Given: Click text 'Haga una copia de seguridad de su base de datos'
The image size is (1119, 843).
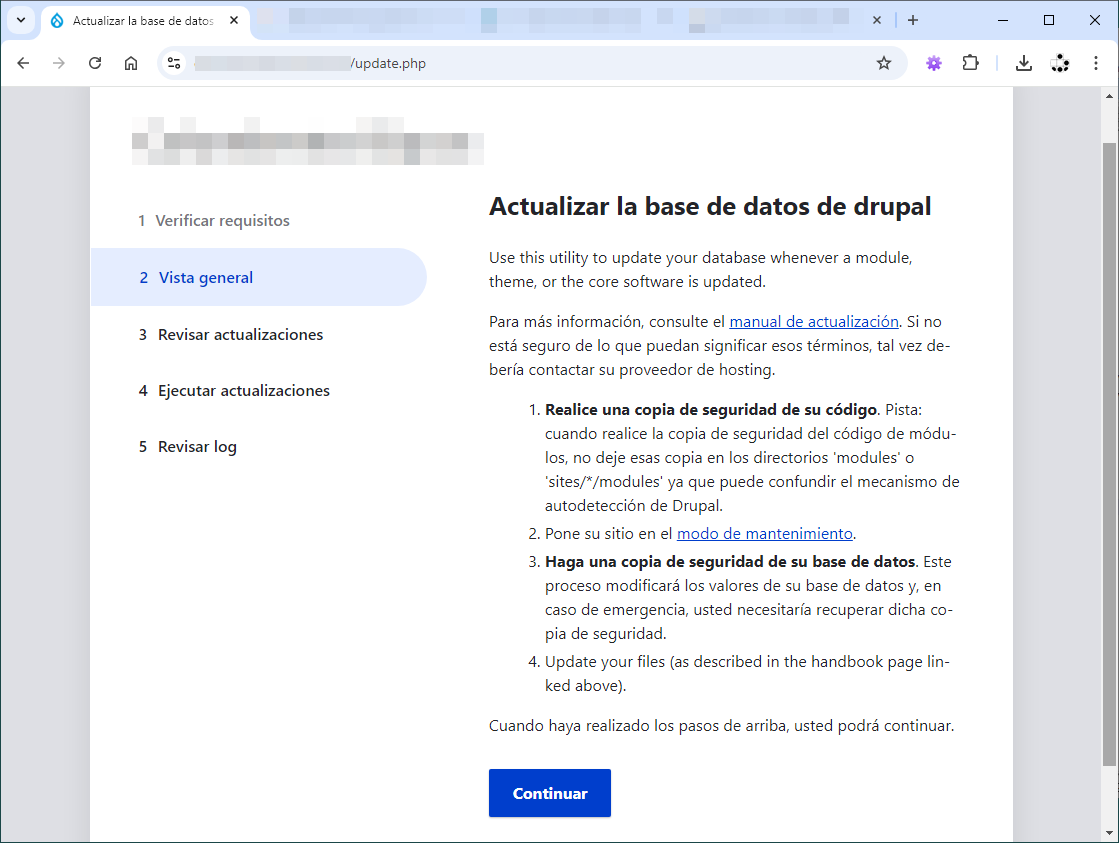Looking at the screenshot, I should click(x=730, y=562).
